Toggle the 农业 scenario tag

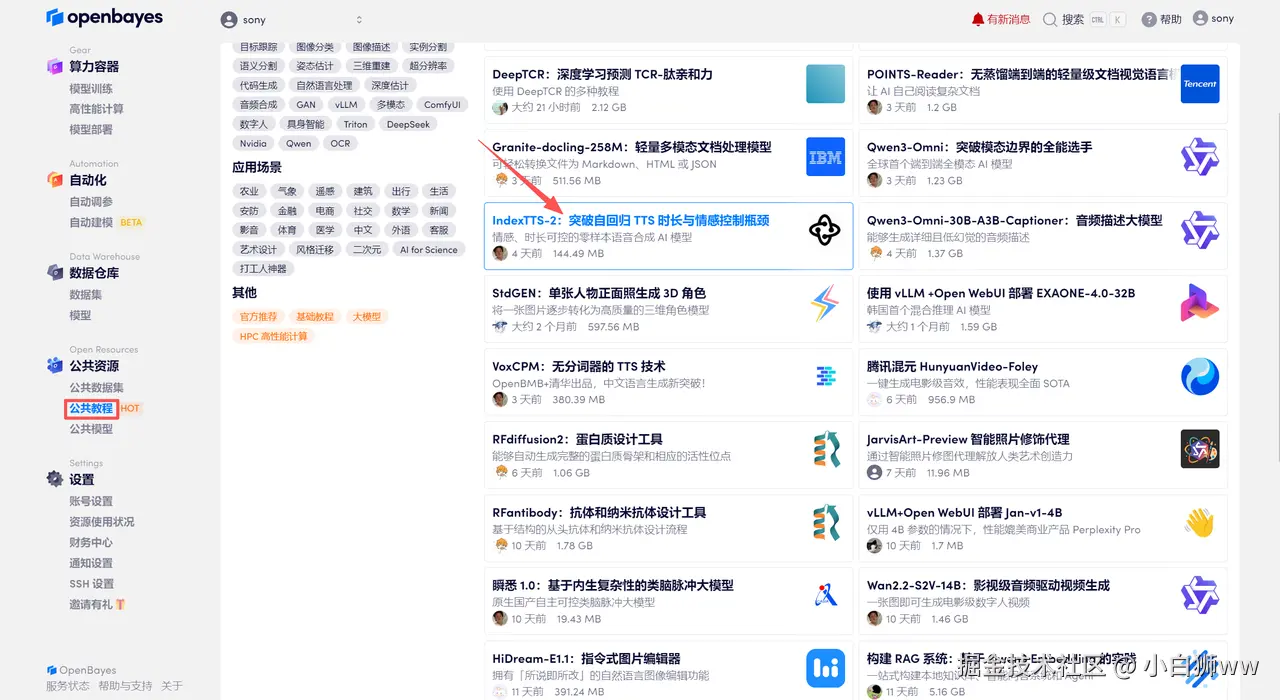tap(249, 191)
